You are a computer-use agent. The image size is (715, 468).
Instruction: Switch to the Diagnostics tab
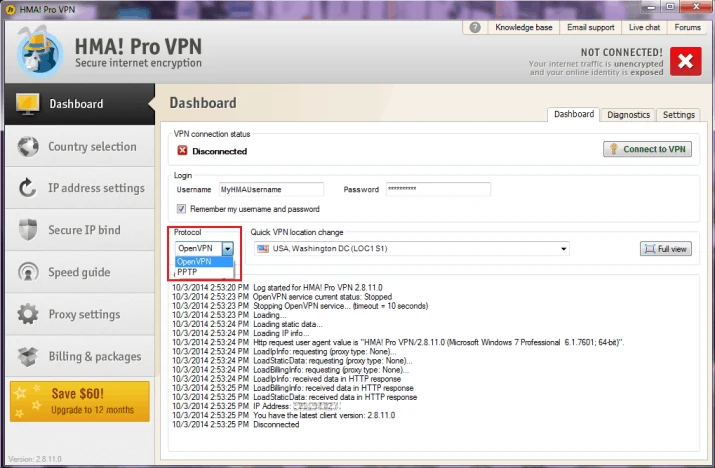pos(628,115)
